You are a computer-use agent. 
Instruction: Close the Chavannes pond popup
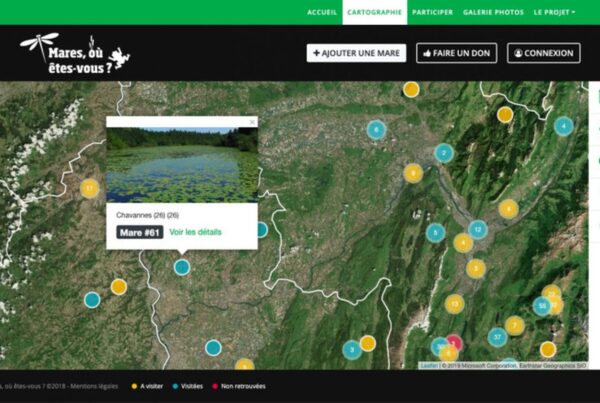point(252,122)
